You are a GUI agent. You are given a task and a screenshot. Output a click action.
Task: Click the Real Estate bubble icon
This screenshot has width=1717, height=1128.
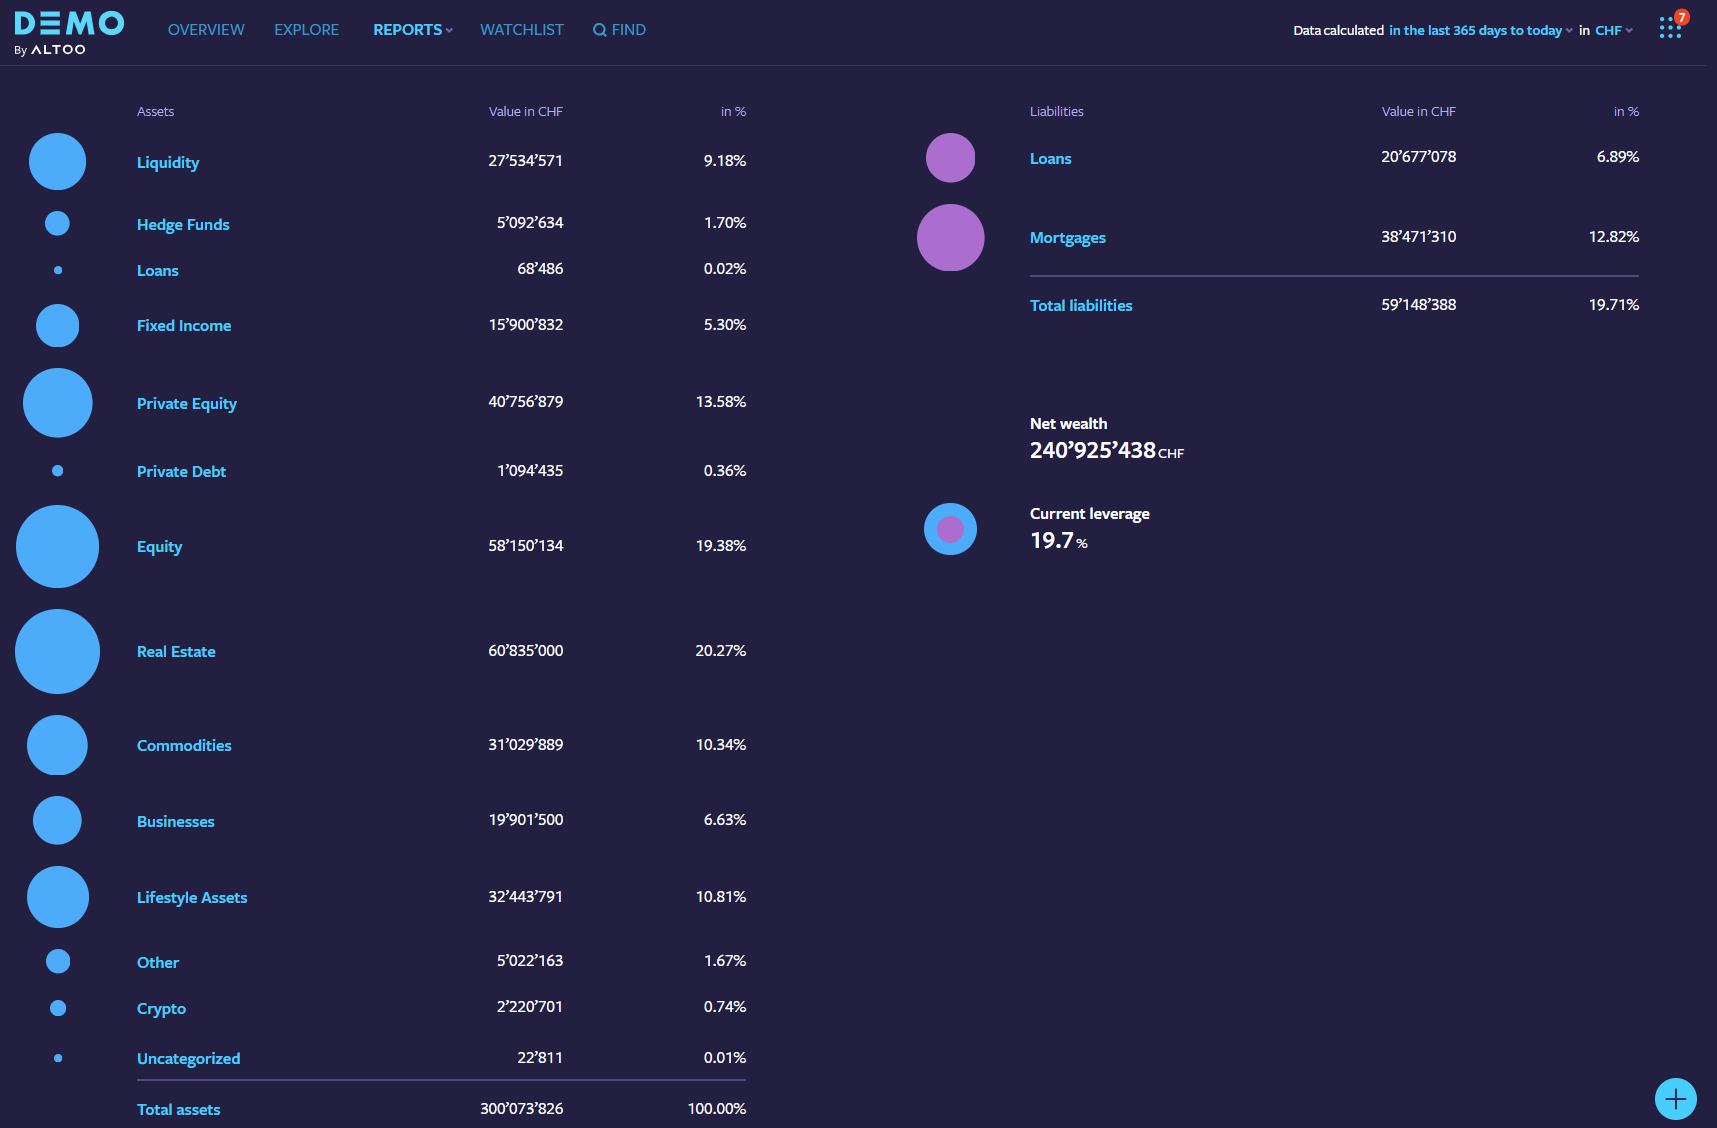58,651
